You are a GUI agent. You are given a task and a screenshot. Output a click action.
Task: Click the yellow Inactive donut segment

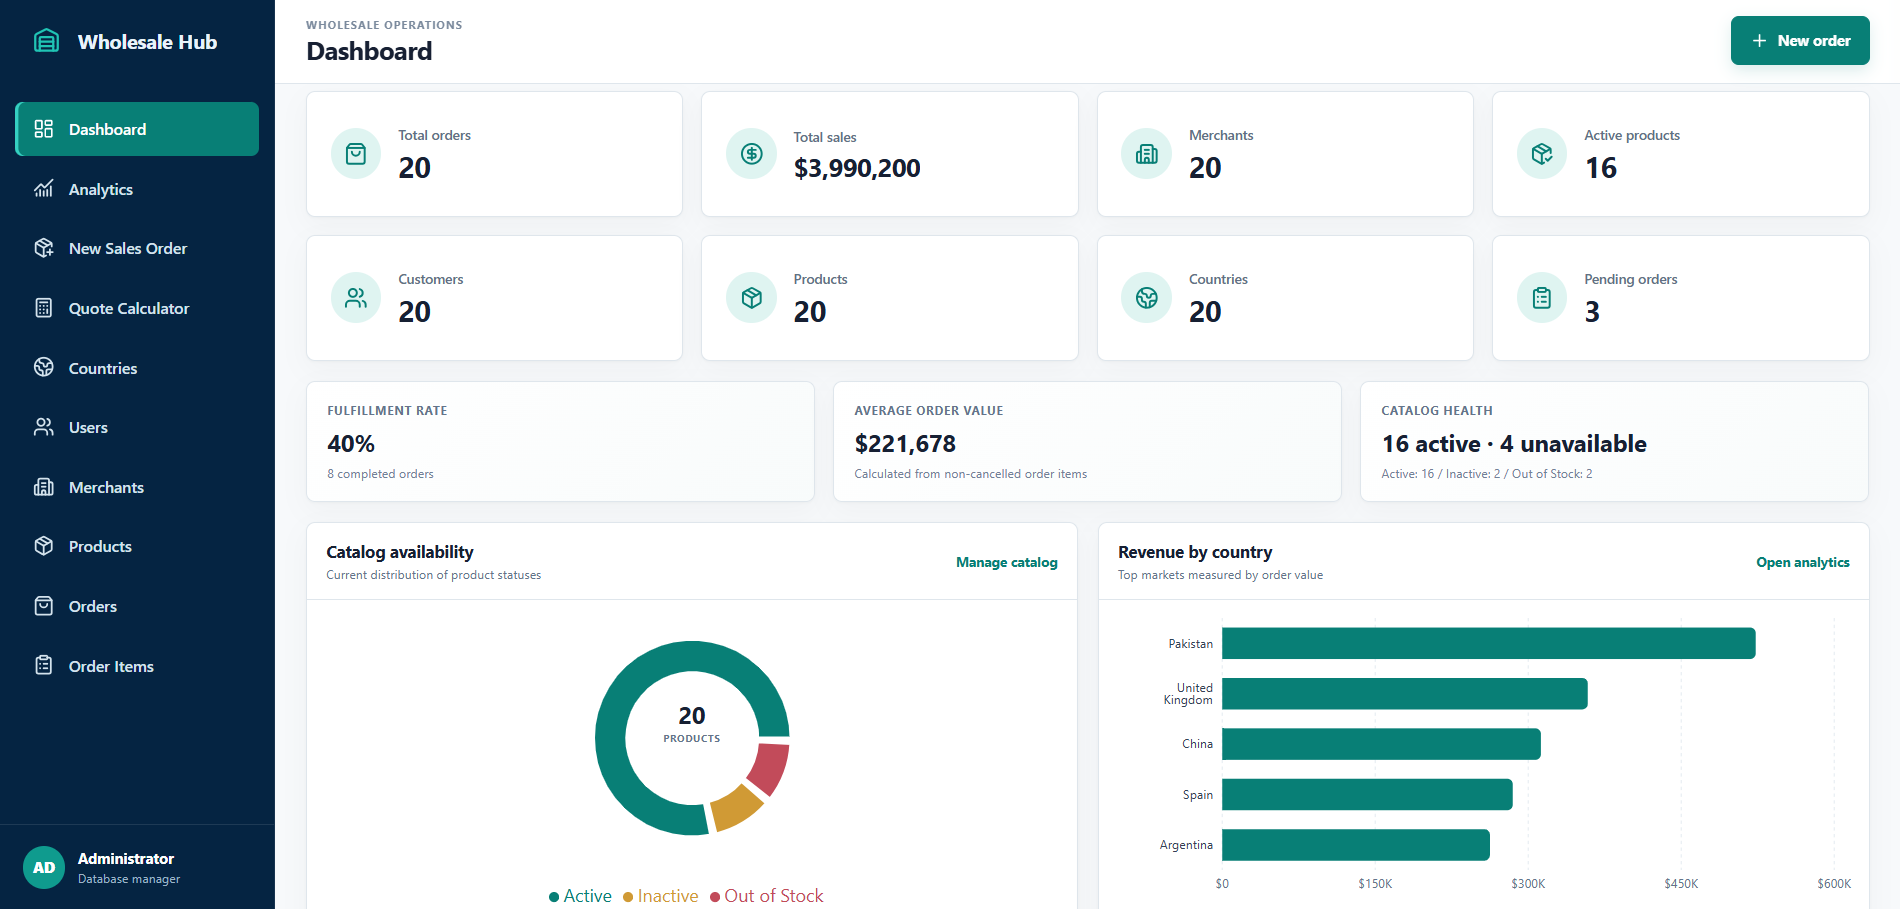click(736, 808)
